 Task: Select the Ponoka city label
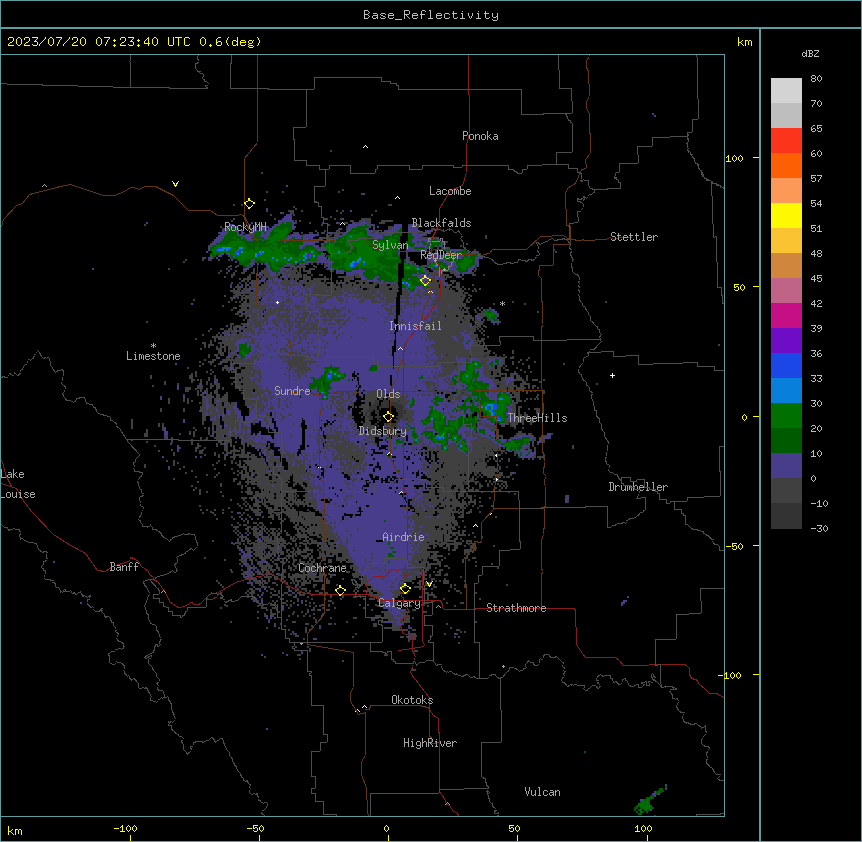tap(480, 136)
